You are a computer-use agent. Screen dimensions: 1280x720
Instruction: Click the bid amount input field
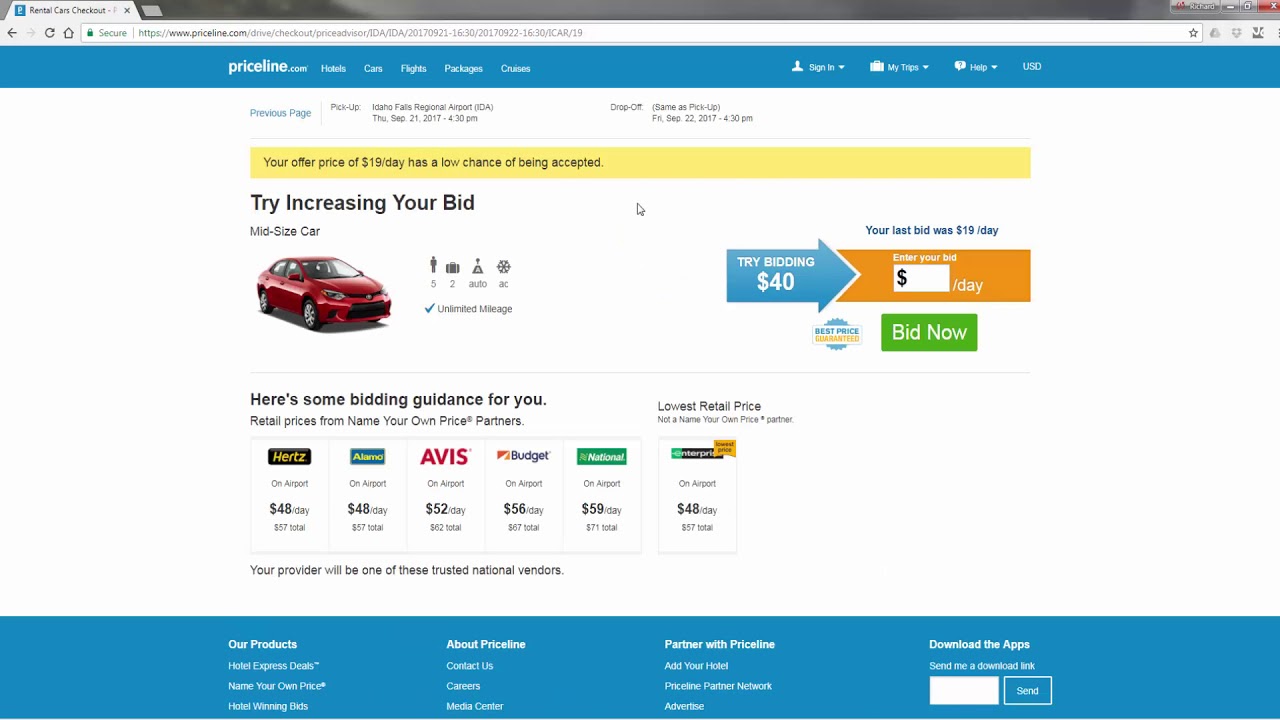click(x=921, y=279)
